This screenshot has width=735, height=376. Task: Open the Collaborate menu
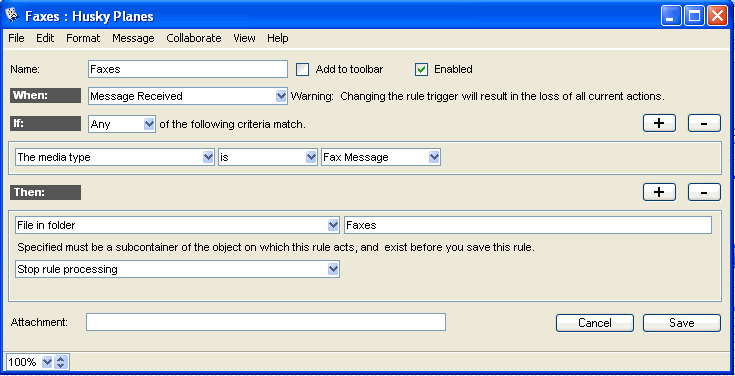pos(194,38)
